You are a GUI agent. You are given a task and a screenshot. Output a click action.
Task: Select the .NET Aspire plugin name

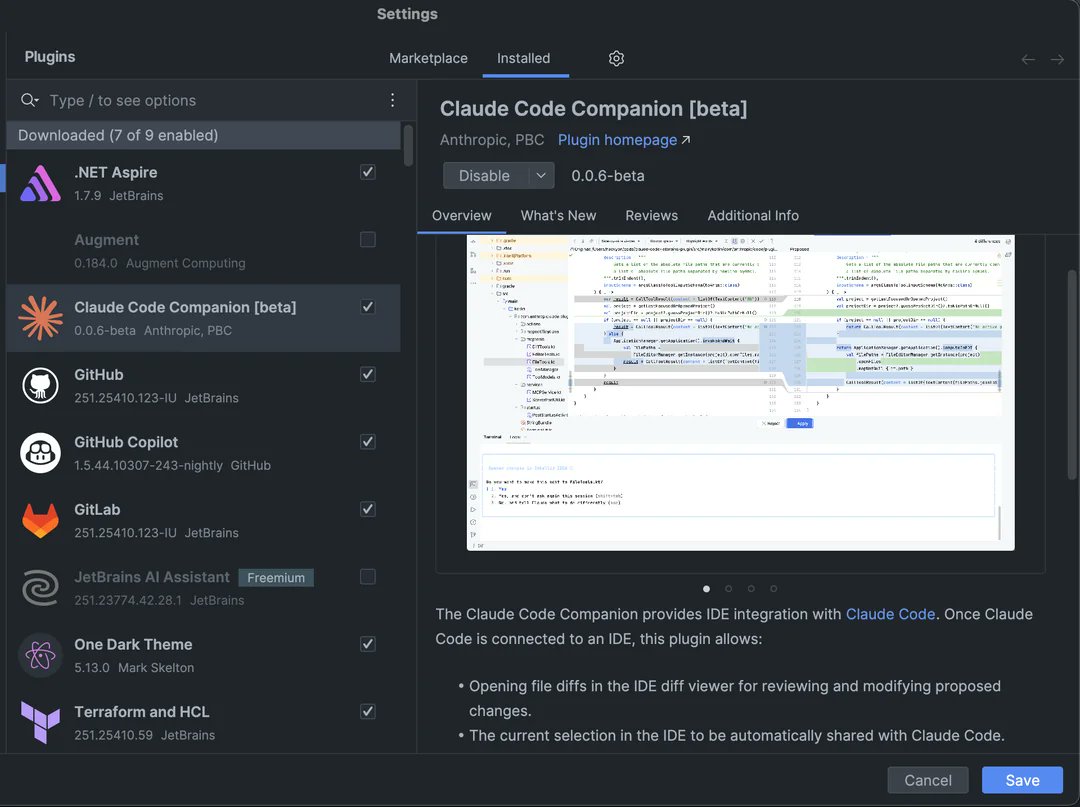coord(116,172)
